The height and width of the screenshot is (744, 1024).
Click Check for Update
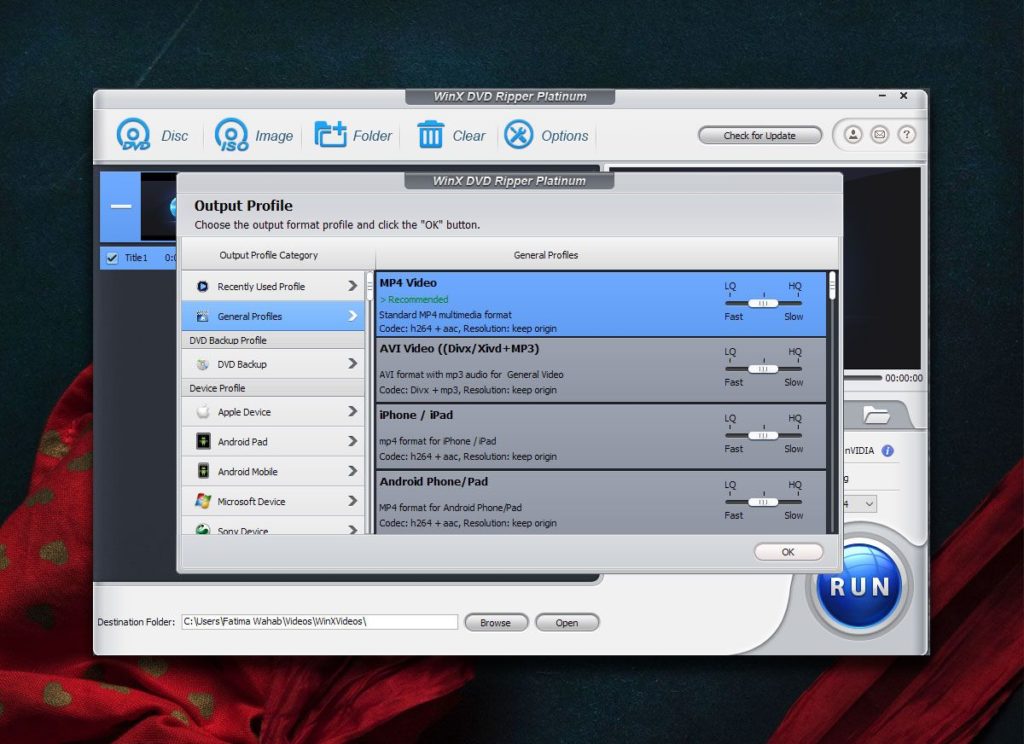tap(759, 135)
